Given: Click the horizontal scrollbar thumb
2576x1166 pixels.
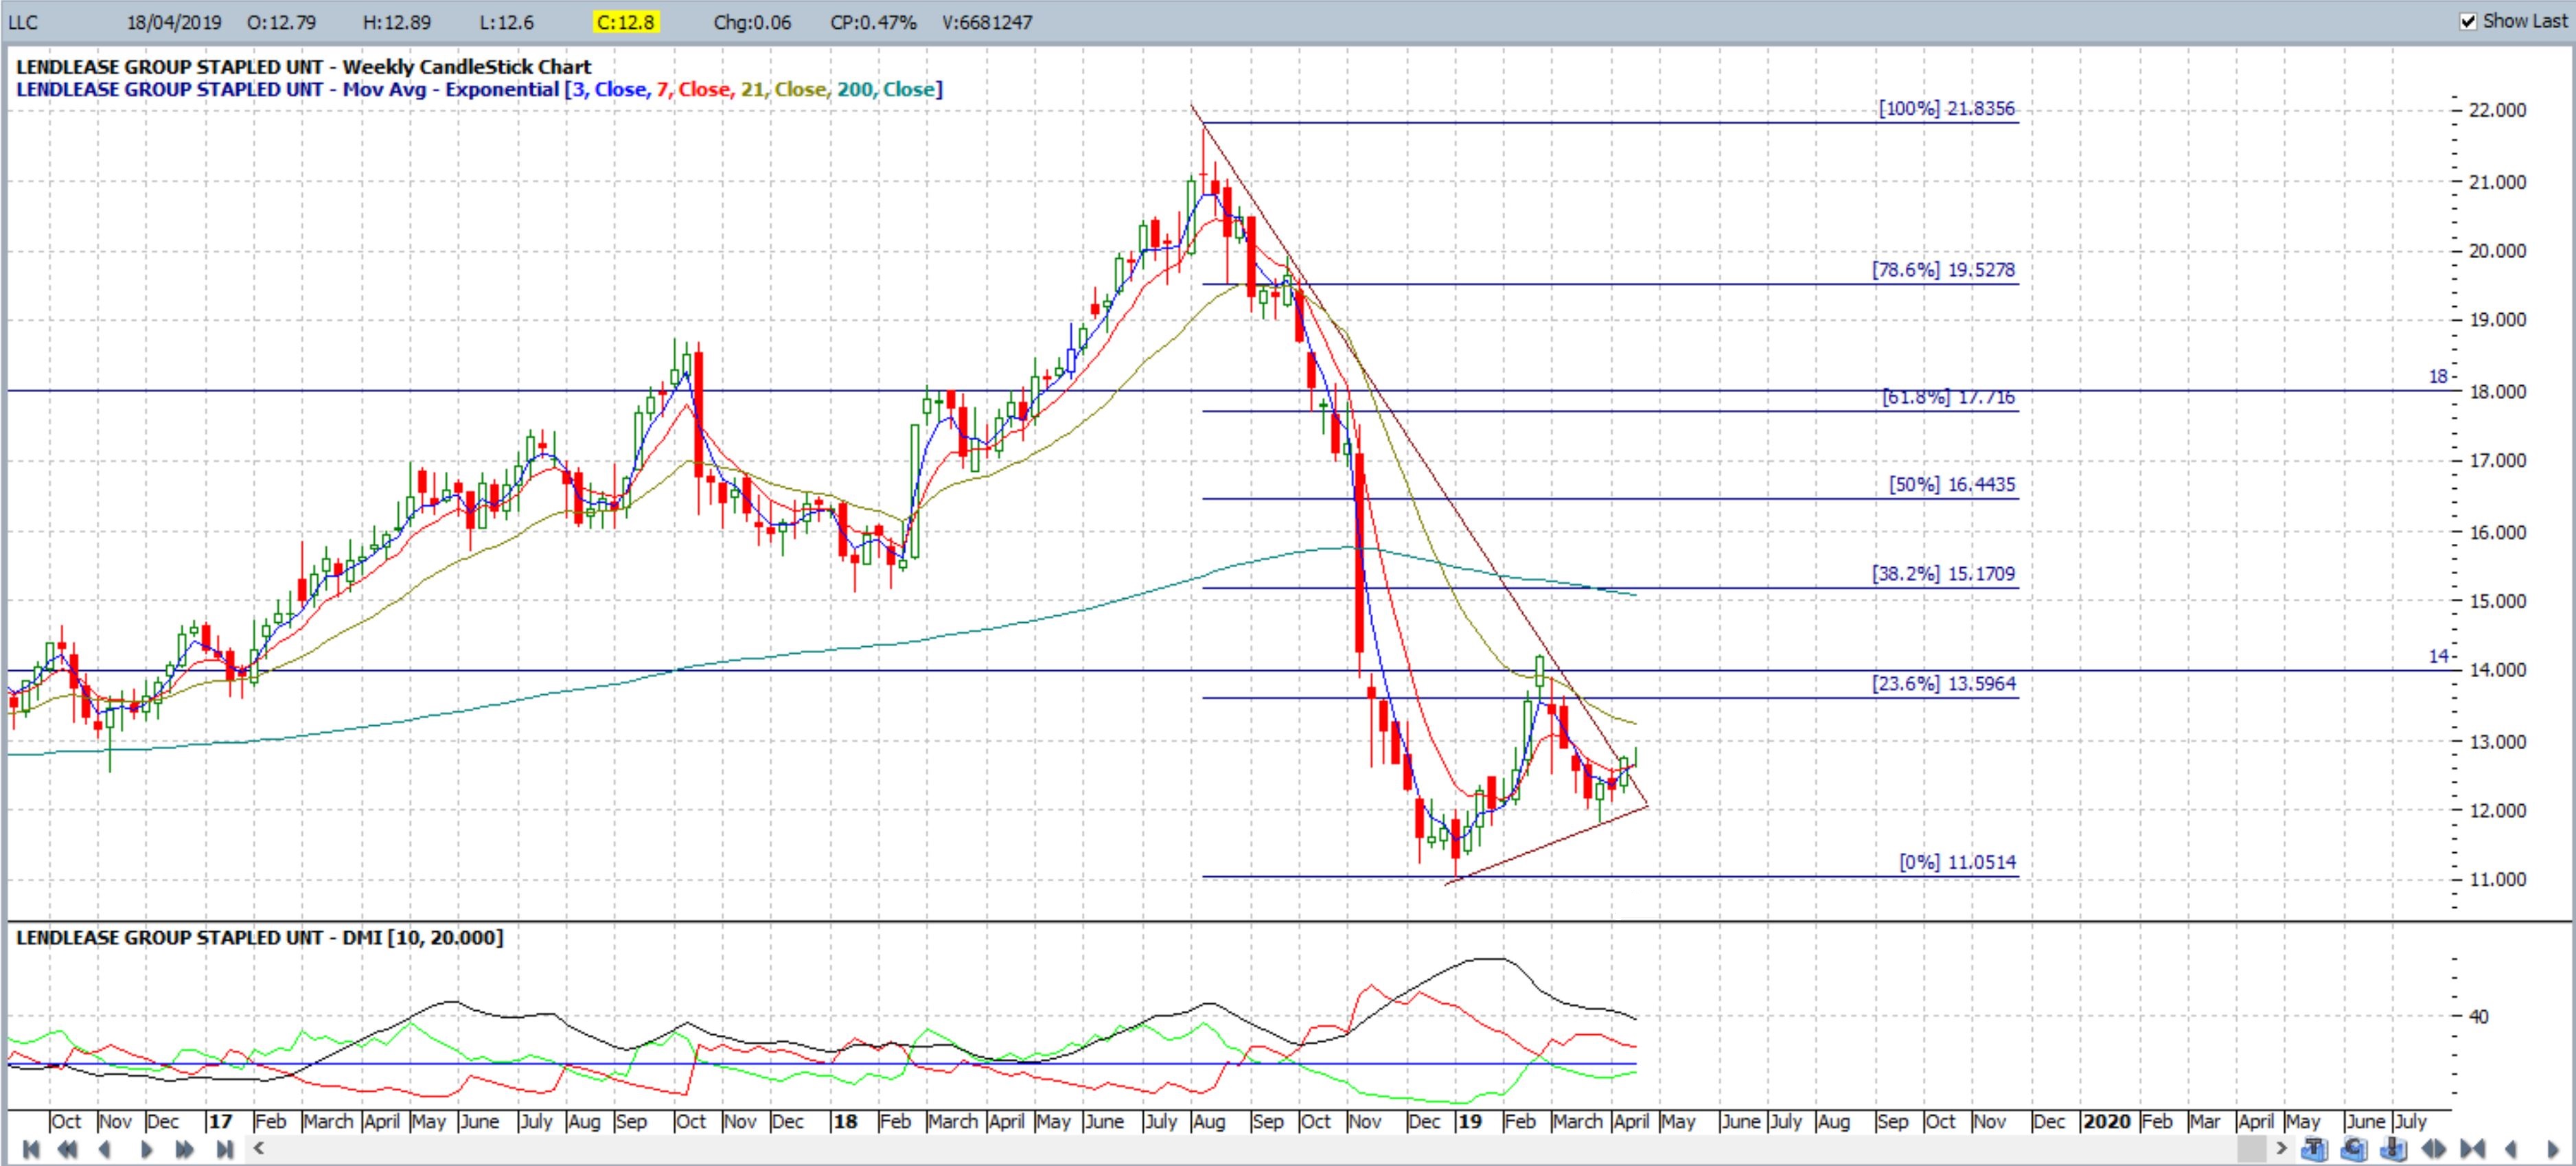Looking at the screenshot, I should point(2252,1148).
